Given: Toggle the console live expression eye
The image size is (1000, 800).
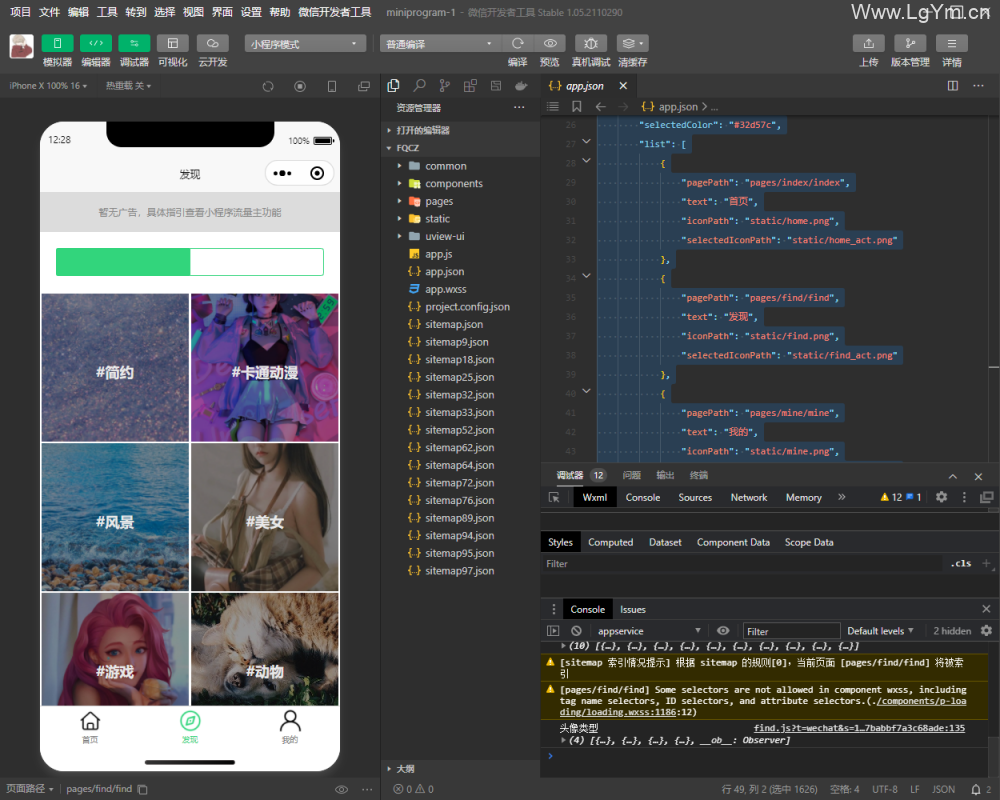Looking at the screenshot, I should (723, 631).
